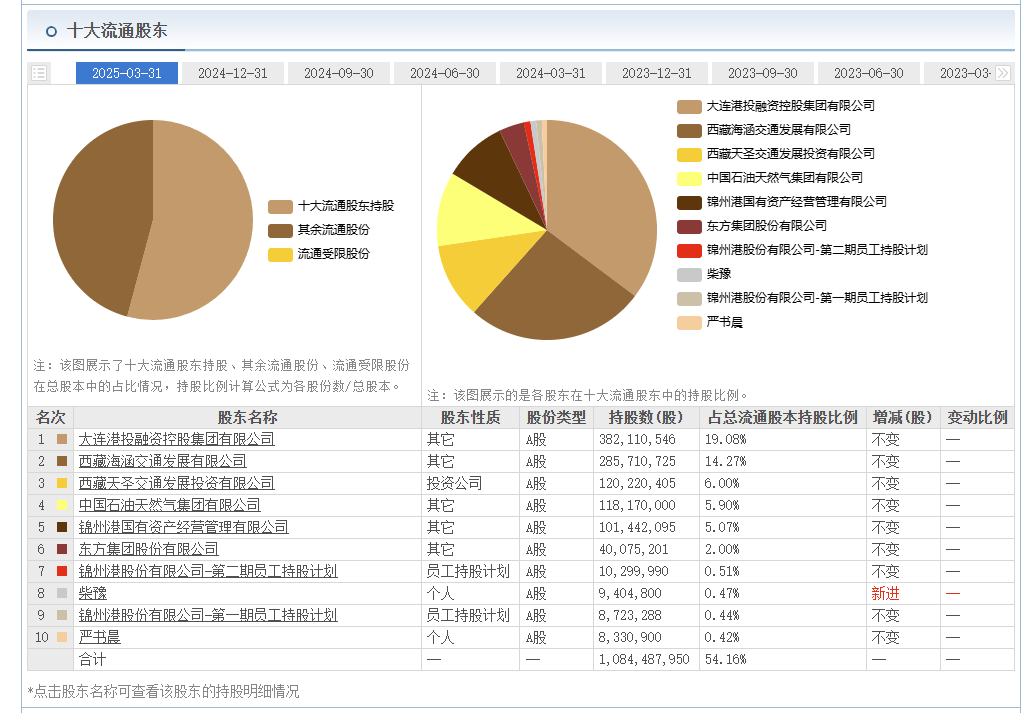Select the 2024-03-31 tab
Screen dimensions: 1029x713
coord(551,73)
